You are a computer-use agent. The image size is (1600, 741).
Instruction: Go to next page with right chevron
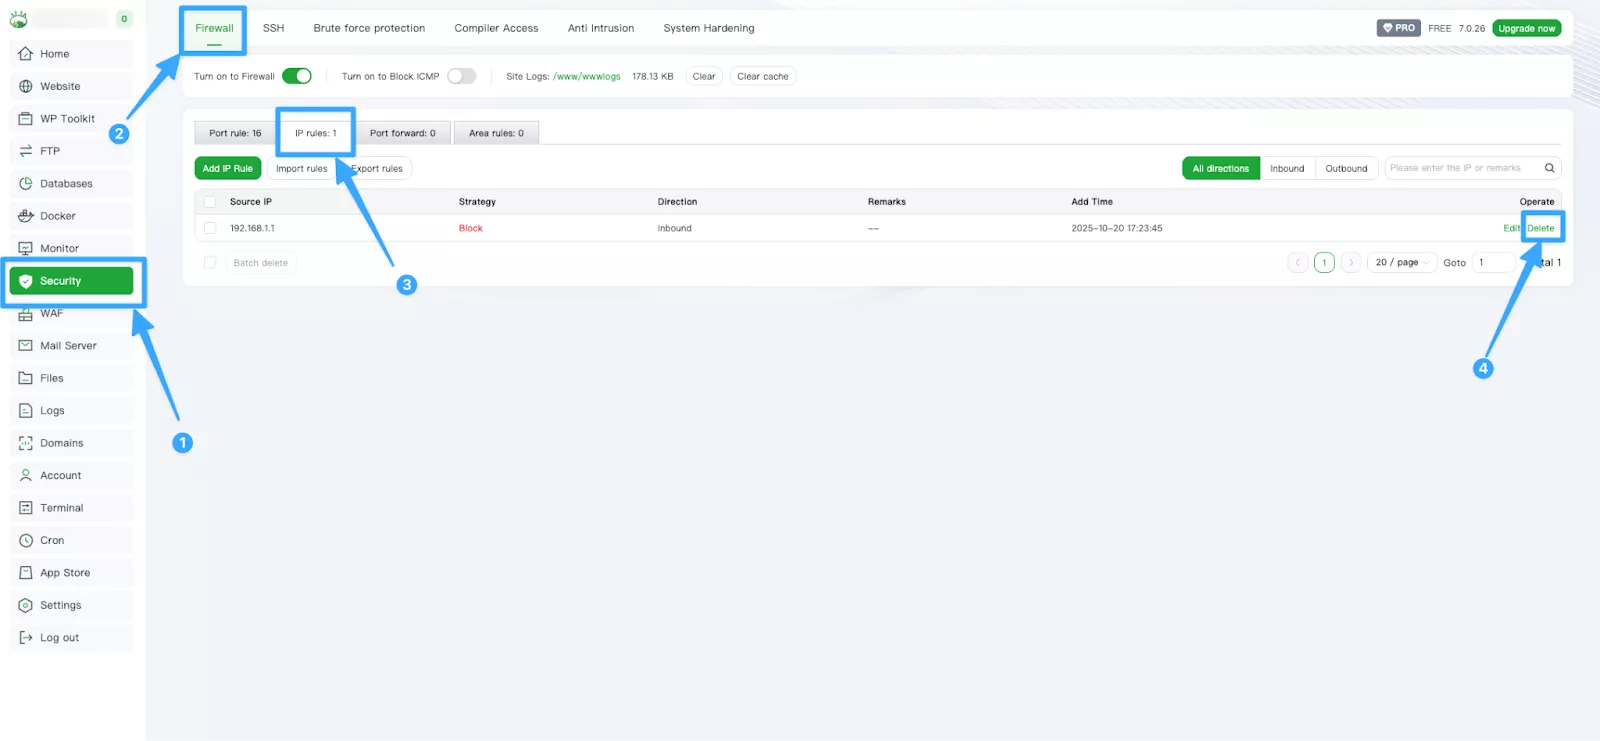click(1351, 263)
